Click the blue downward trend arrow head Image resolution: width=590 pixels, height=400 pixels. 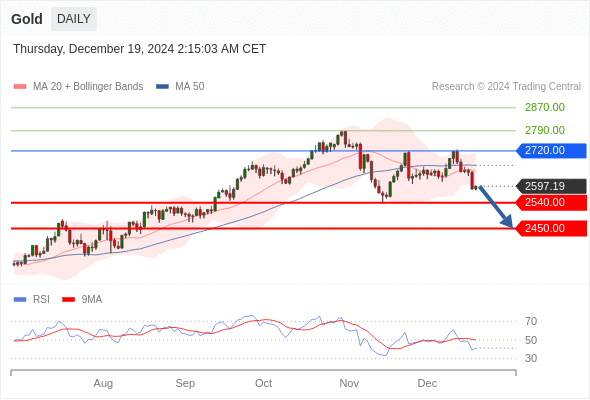[x=507, y=222]
